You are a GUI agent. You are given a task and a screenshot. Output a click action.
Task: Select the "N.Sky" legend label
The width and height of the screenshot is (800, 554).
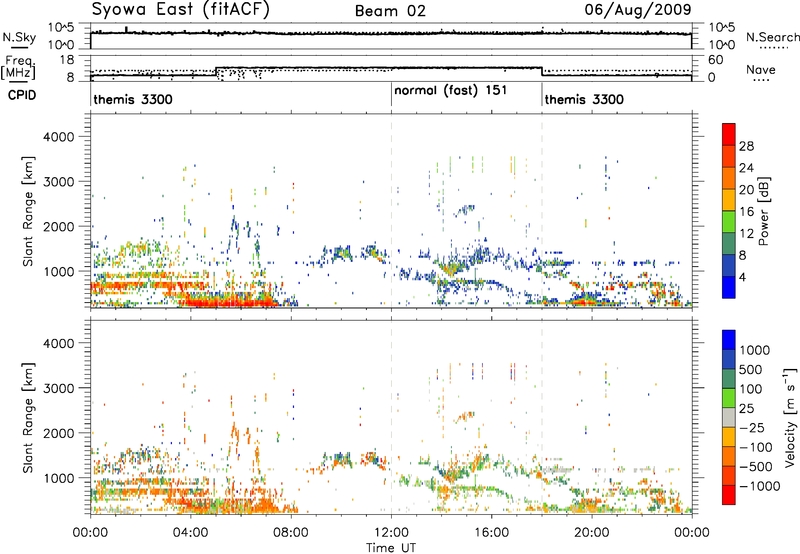19,37
